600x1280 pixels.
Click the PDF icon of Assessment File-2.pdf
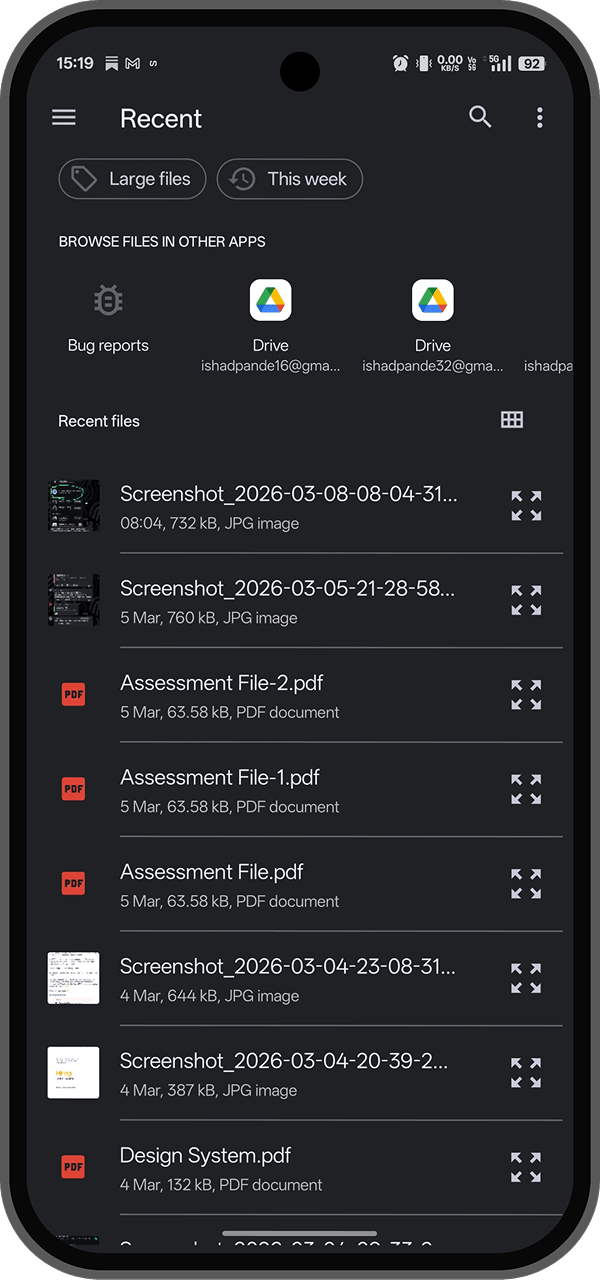click(73, 694)
